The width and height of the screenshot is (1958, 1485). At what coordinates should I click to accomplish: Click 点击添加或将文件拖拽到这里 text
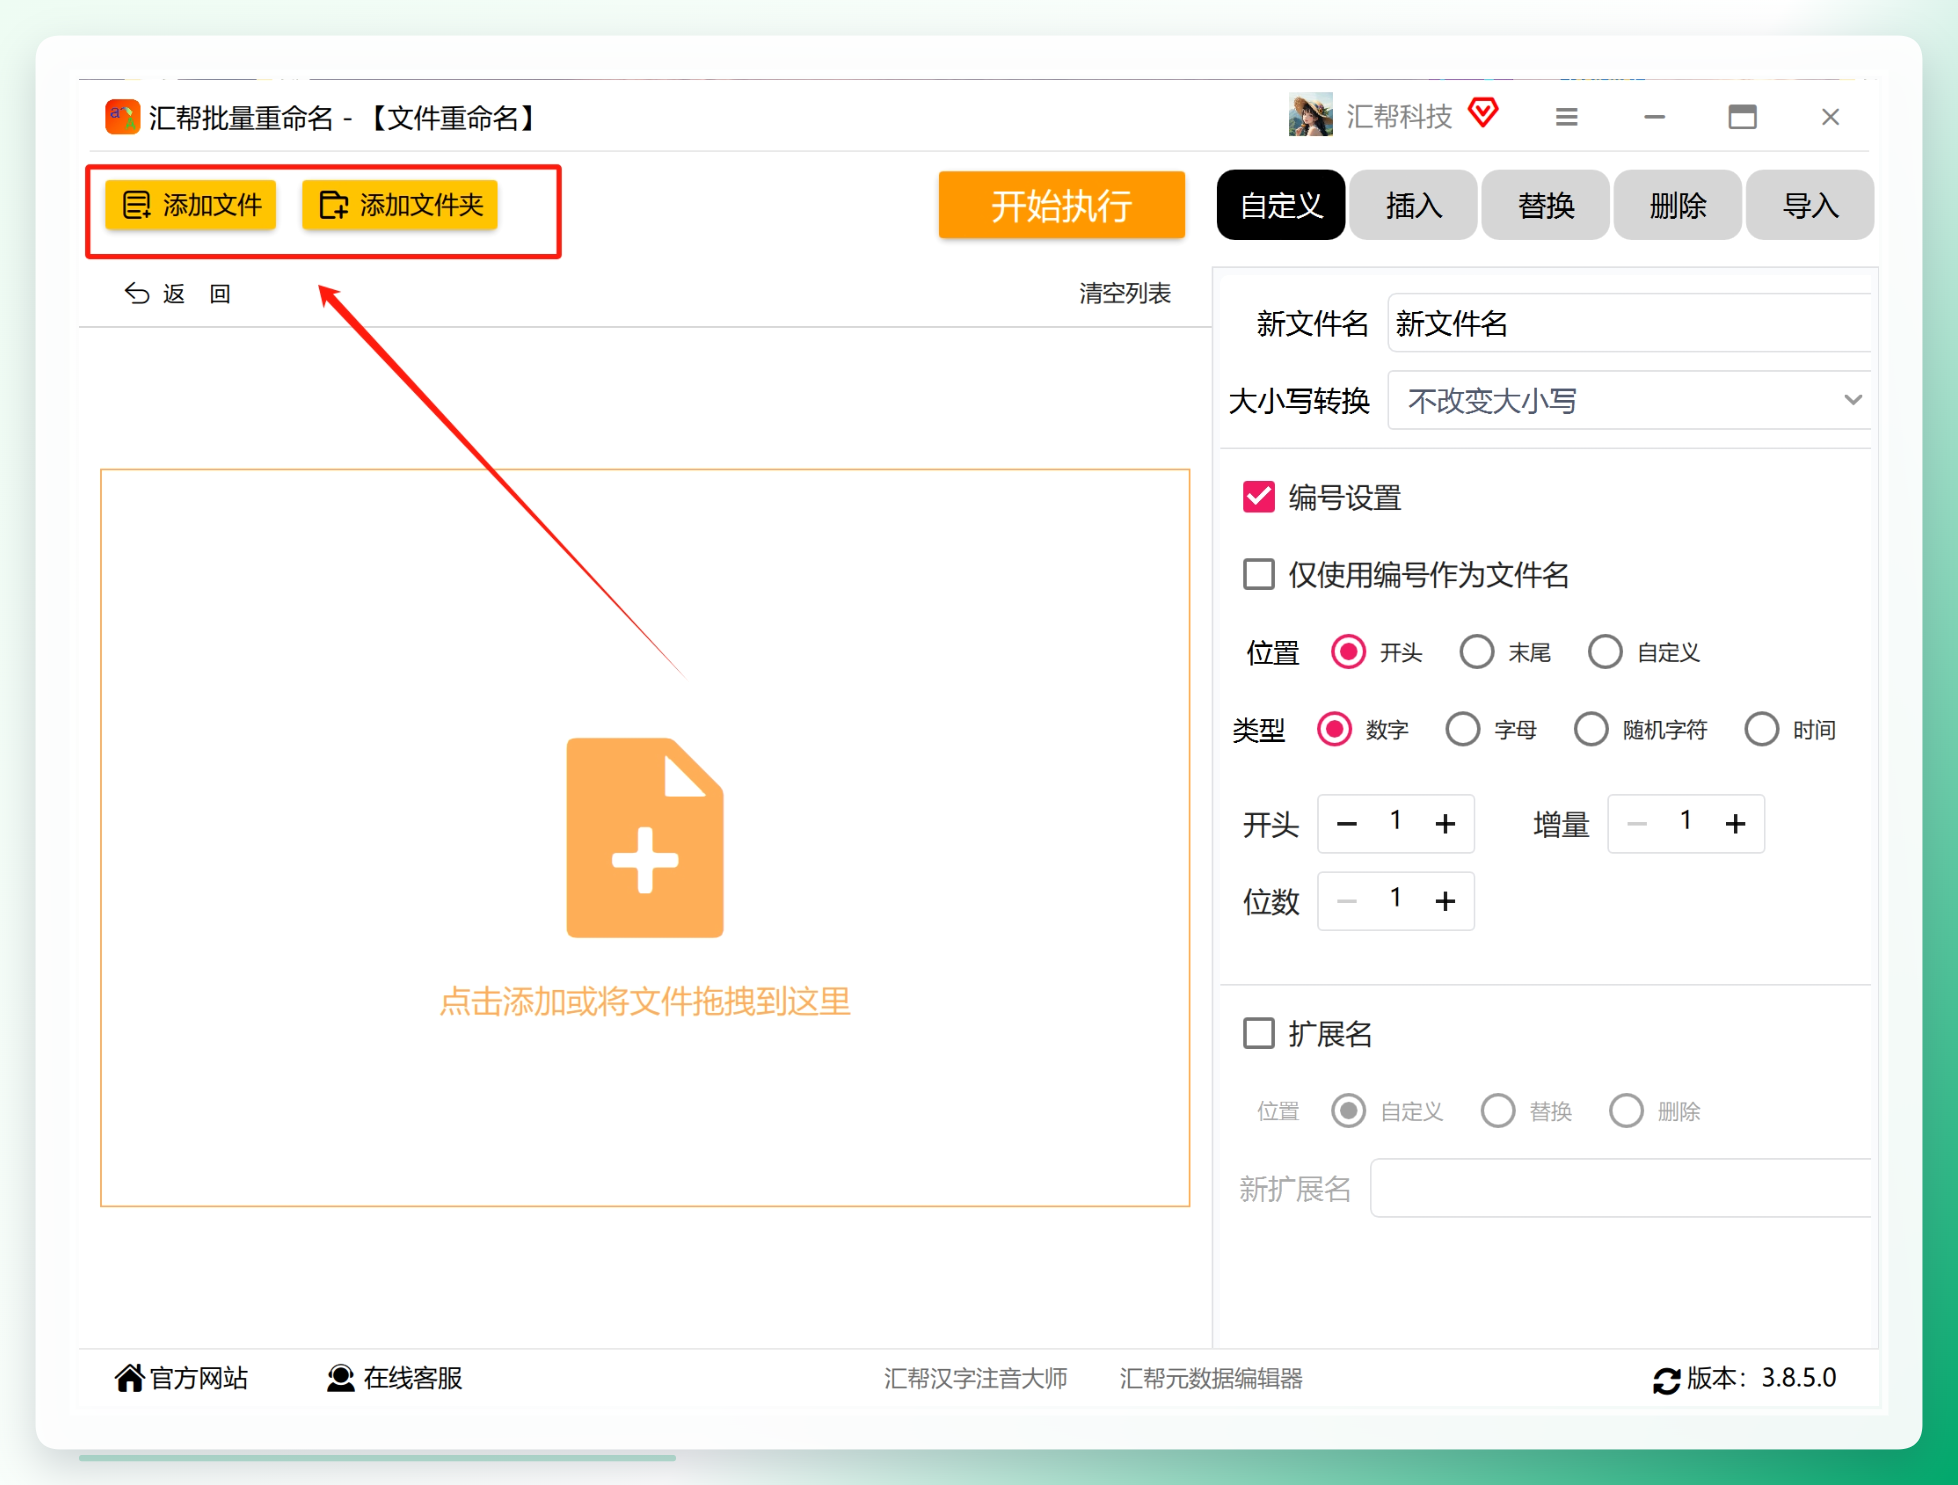point(645,1001)
